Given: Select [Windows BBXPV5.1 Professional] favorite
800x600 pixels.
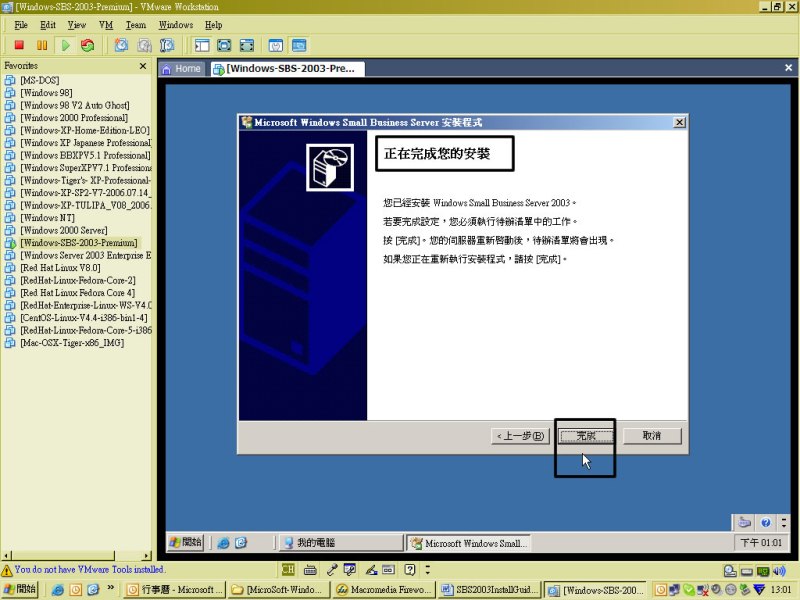Looking at the screenshot, I should click(78, 155).
